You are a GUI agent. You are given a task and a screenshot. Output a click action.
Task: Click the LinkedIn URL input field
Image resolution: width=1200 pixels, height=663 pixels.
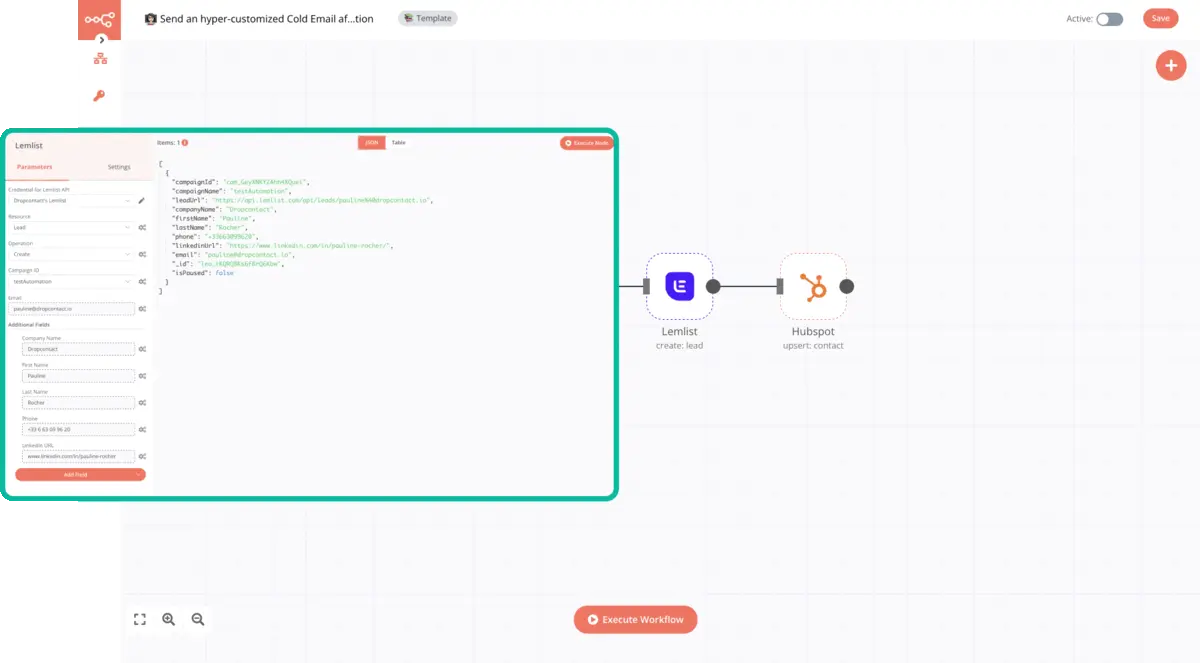[78, 456]
